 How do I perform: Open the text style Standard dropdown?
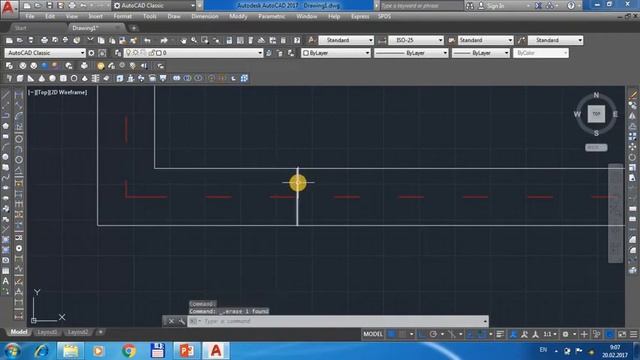(x=346, y=40)
